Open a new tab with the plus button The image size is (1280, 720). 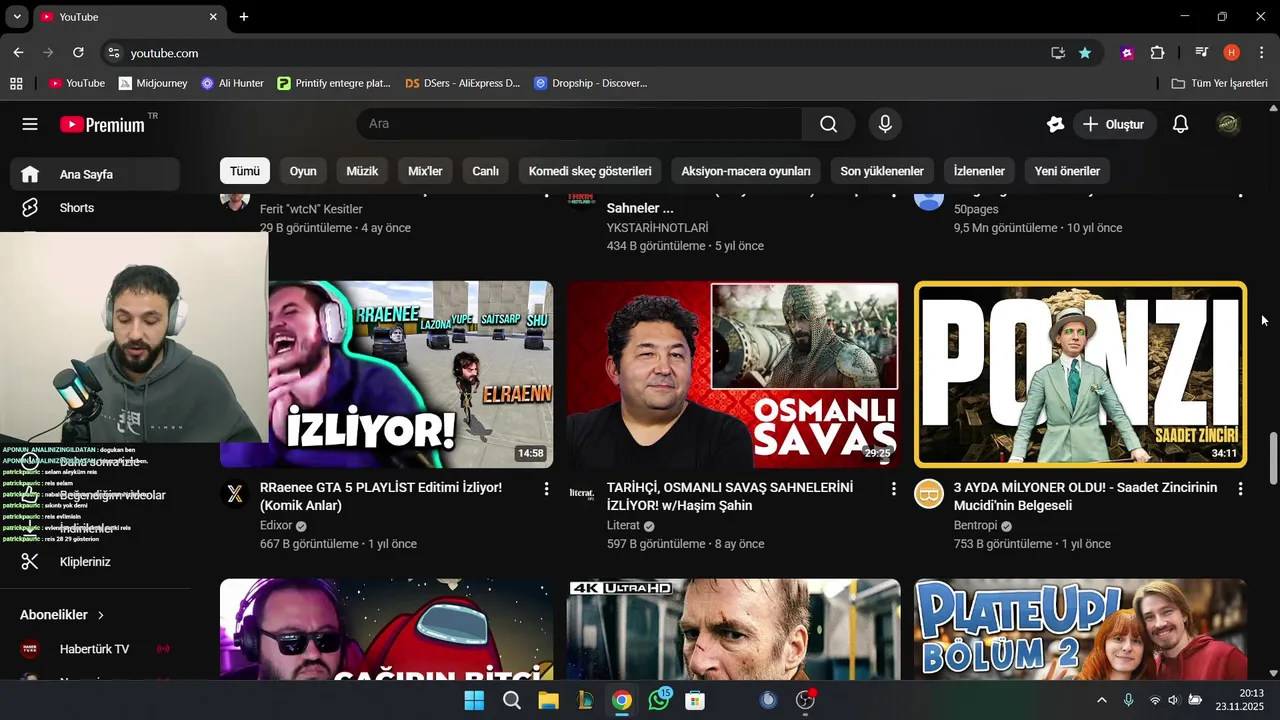click(x=244, y=17)
